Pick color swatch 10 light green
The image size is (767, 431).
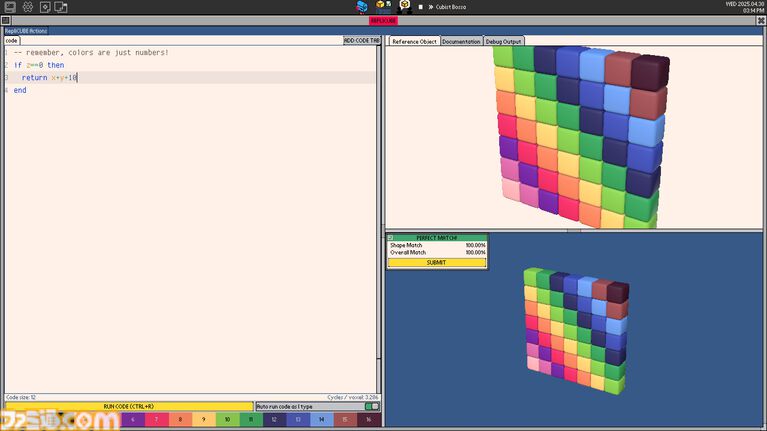[227, 420]
